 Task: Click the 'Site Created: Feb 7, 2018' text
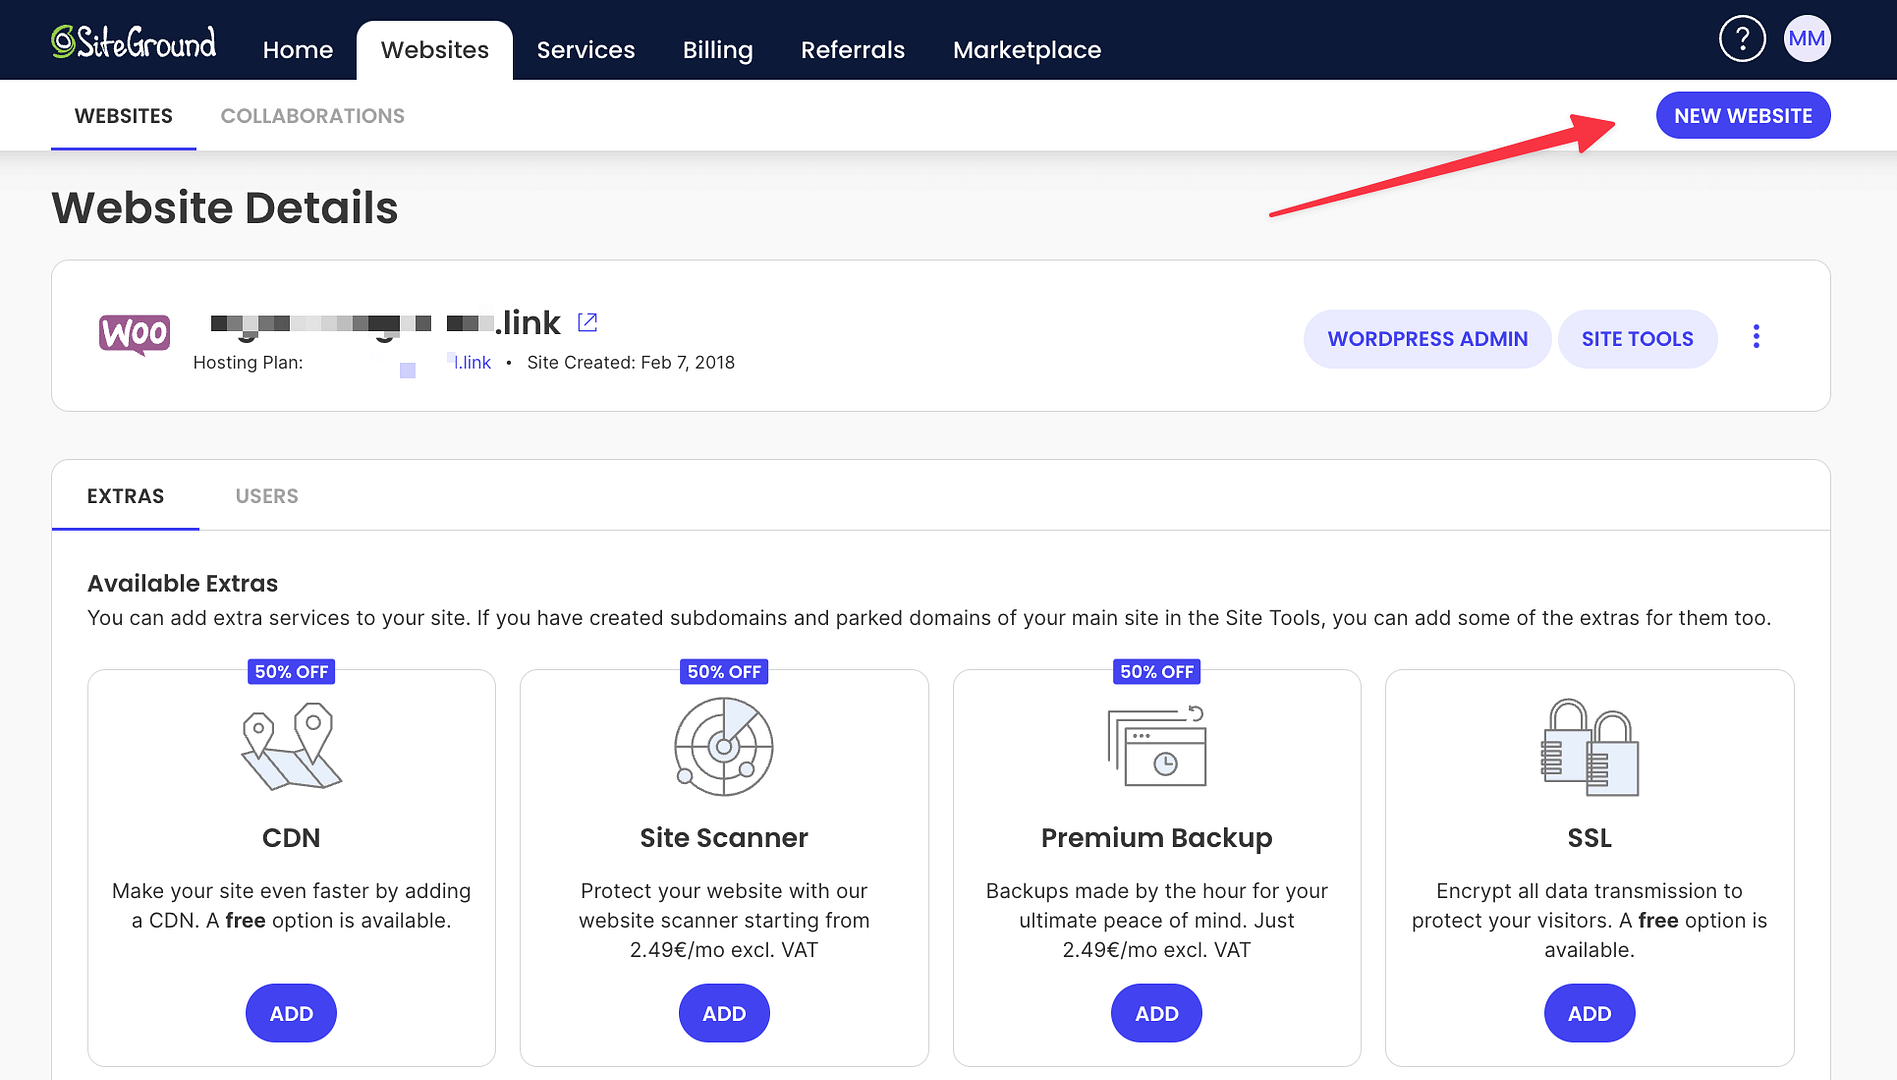pos(631,362)
